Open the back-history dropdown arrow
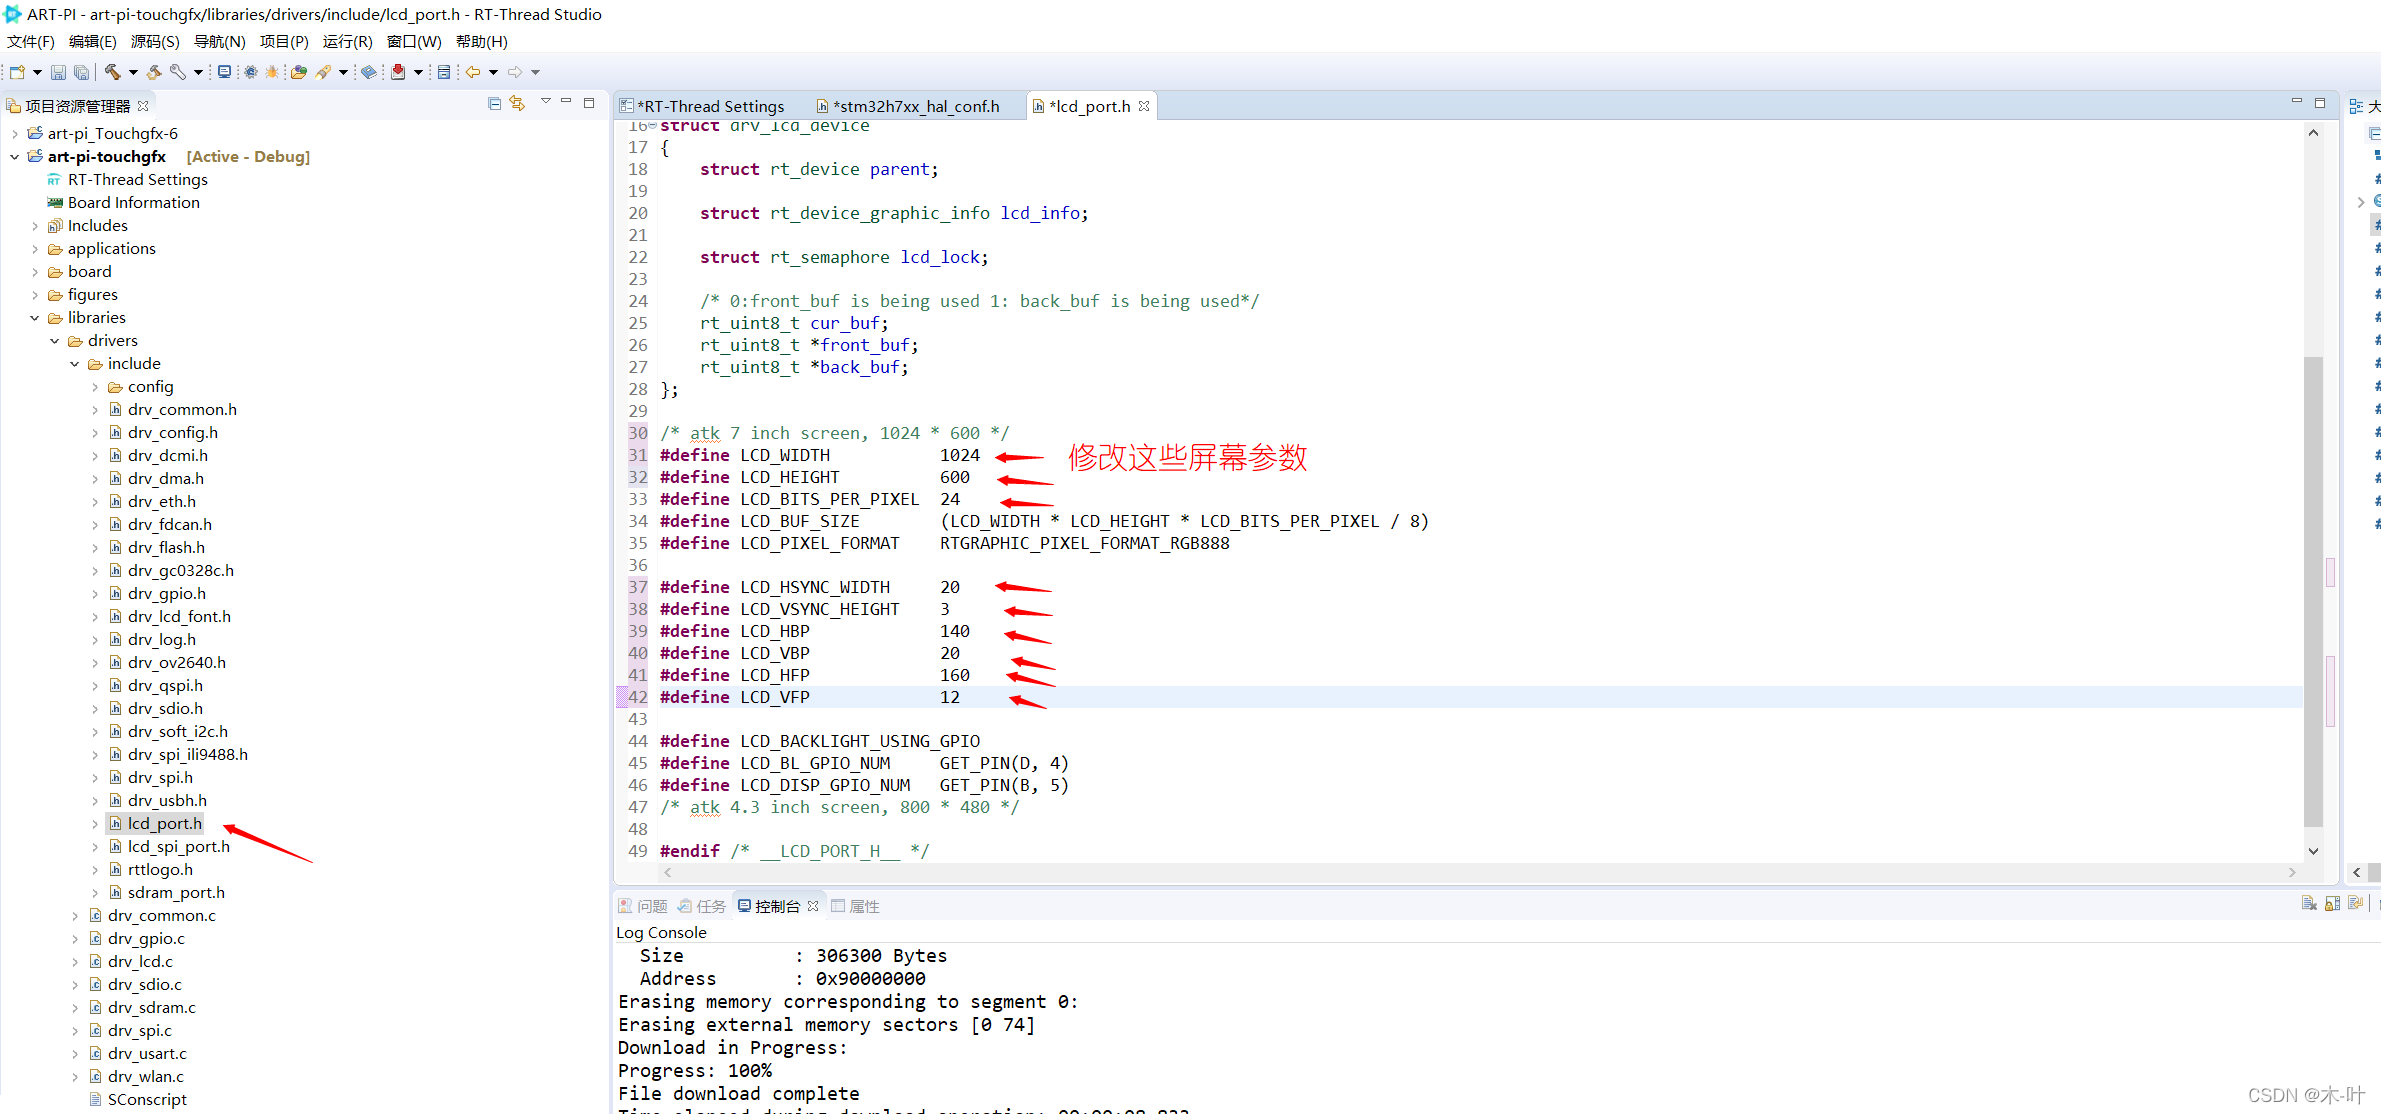The height and width of the screenshot is (1114, 2381). pos(493,72)
